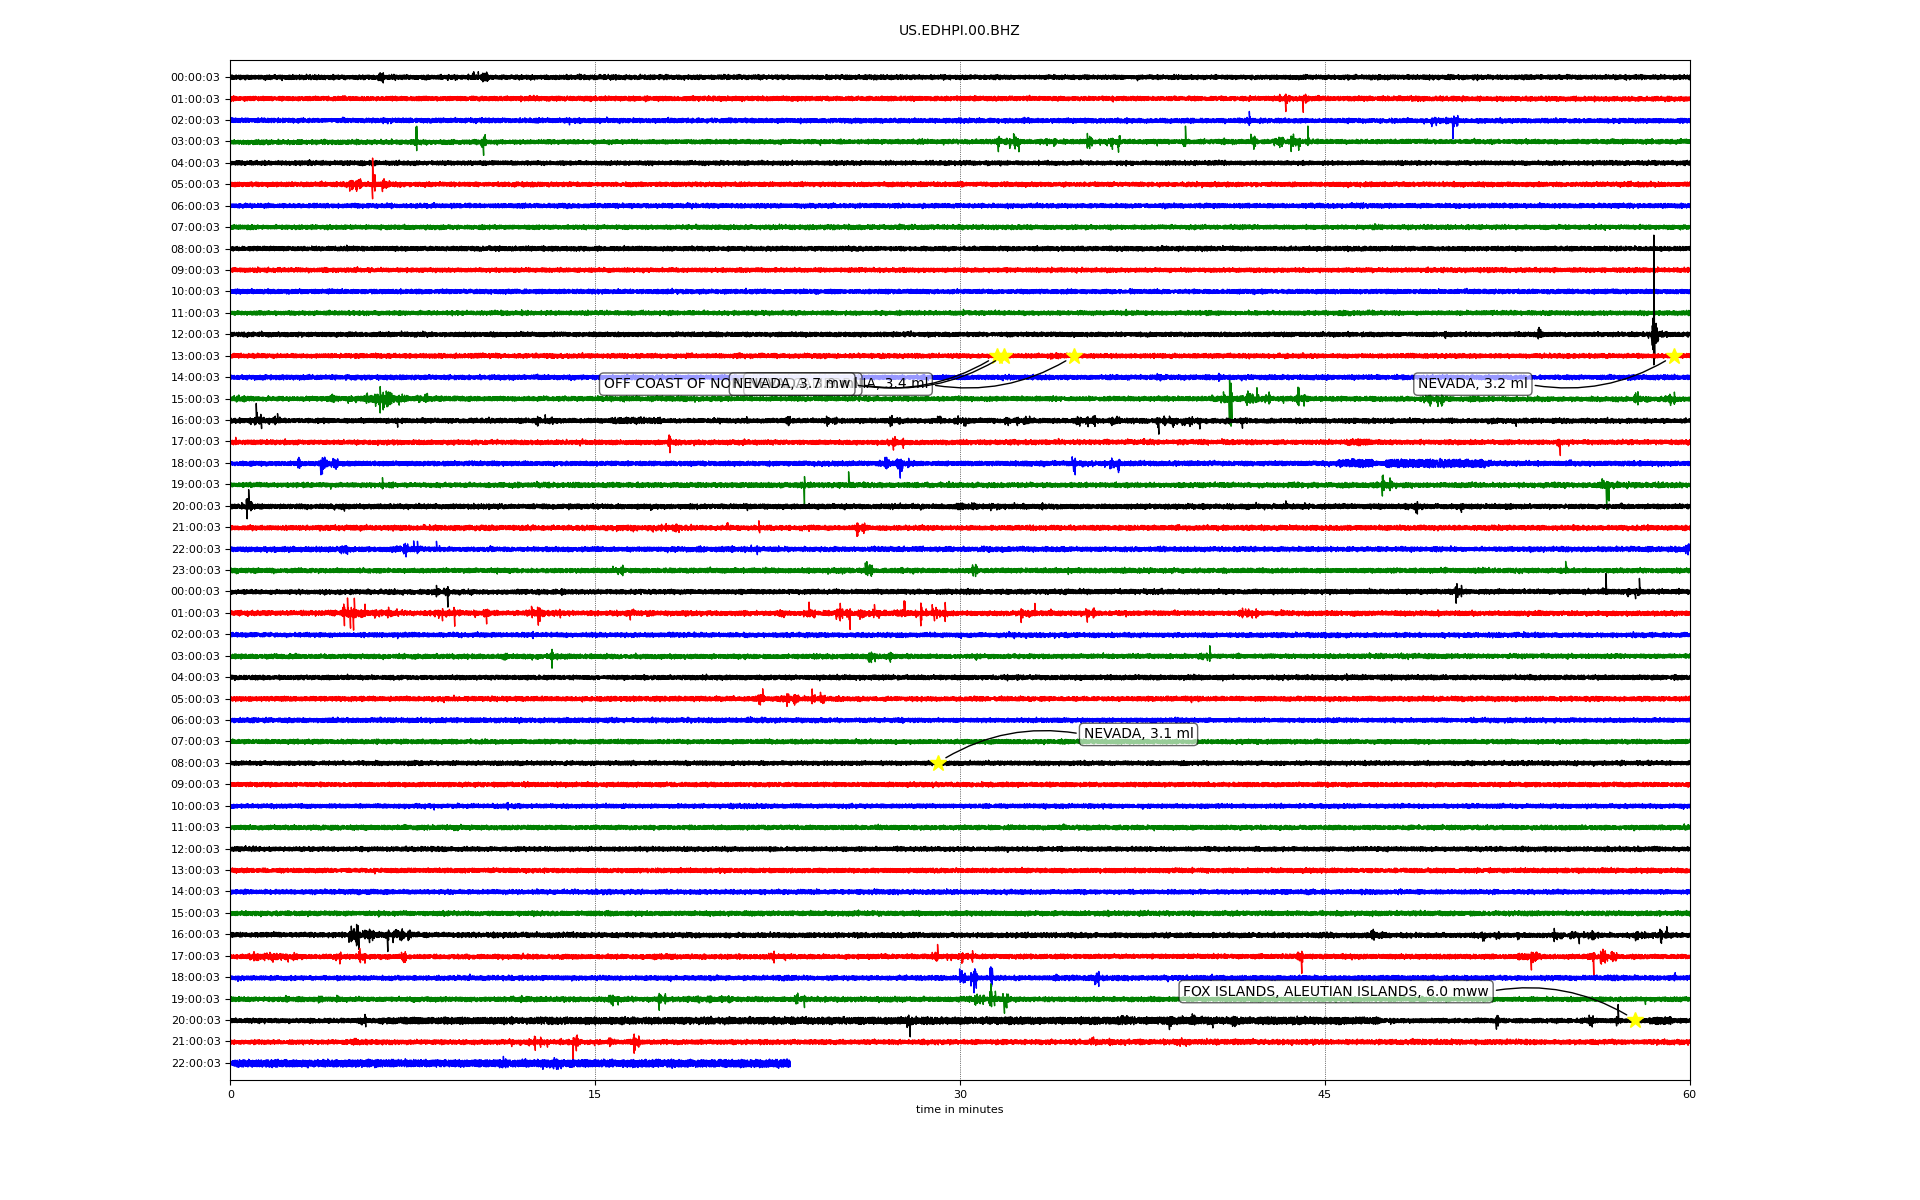Viewport: 1920px width, 1200px height.
Task: Click the 'FOX ISLANDS, ALEUTIAN ISLANDS, 6.0 mww' label
Action: point(1336,992)
